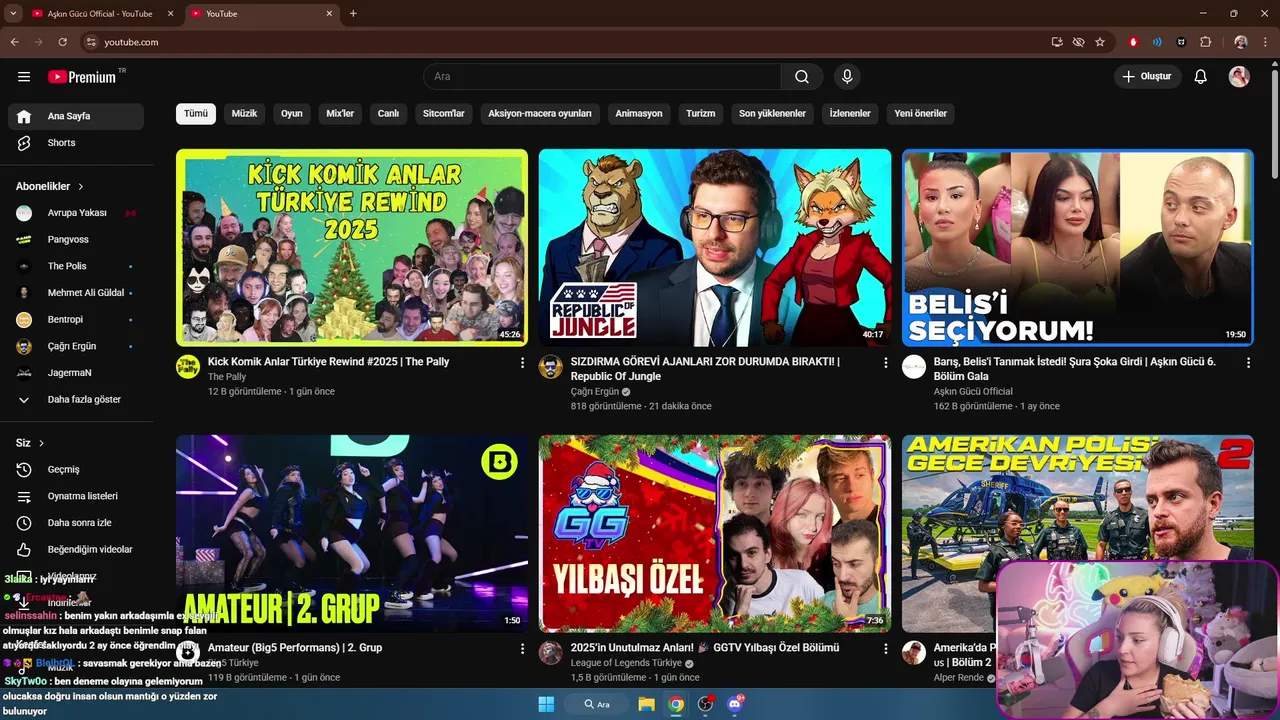This screenshot has width=1280, height=720.
Task: Click the youtube.com address bar
Action: [x=560, y=42]
